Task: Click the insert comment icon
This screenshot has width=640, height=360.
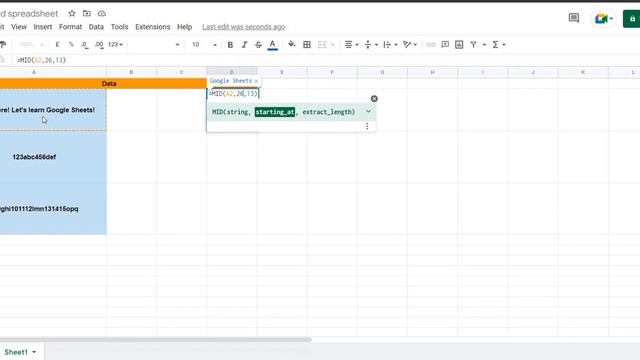Action: [445, 44]
